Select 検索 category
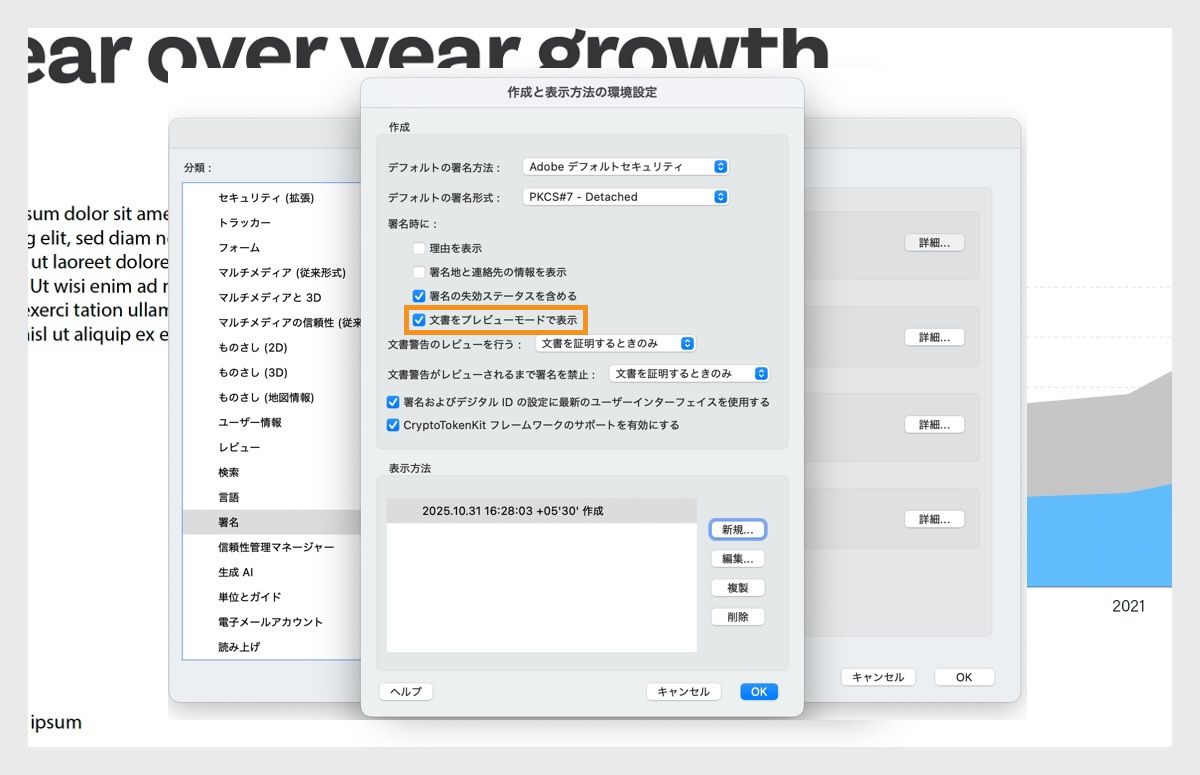This screenshot has width=1200, height=775. click(272, 472)
